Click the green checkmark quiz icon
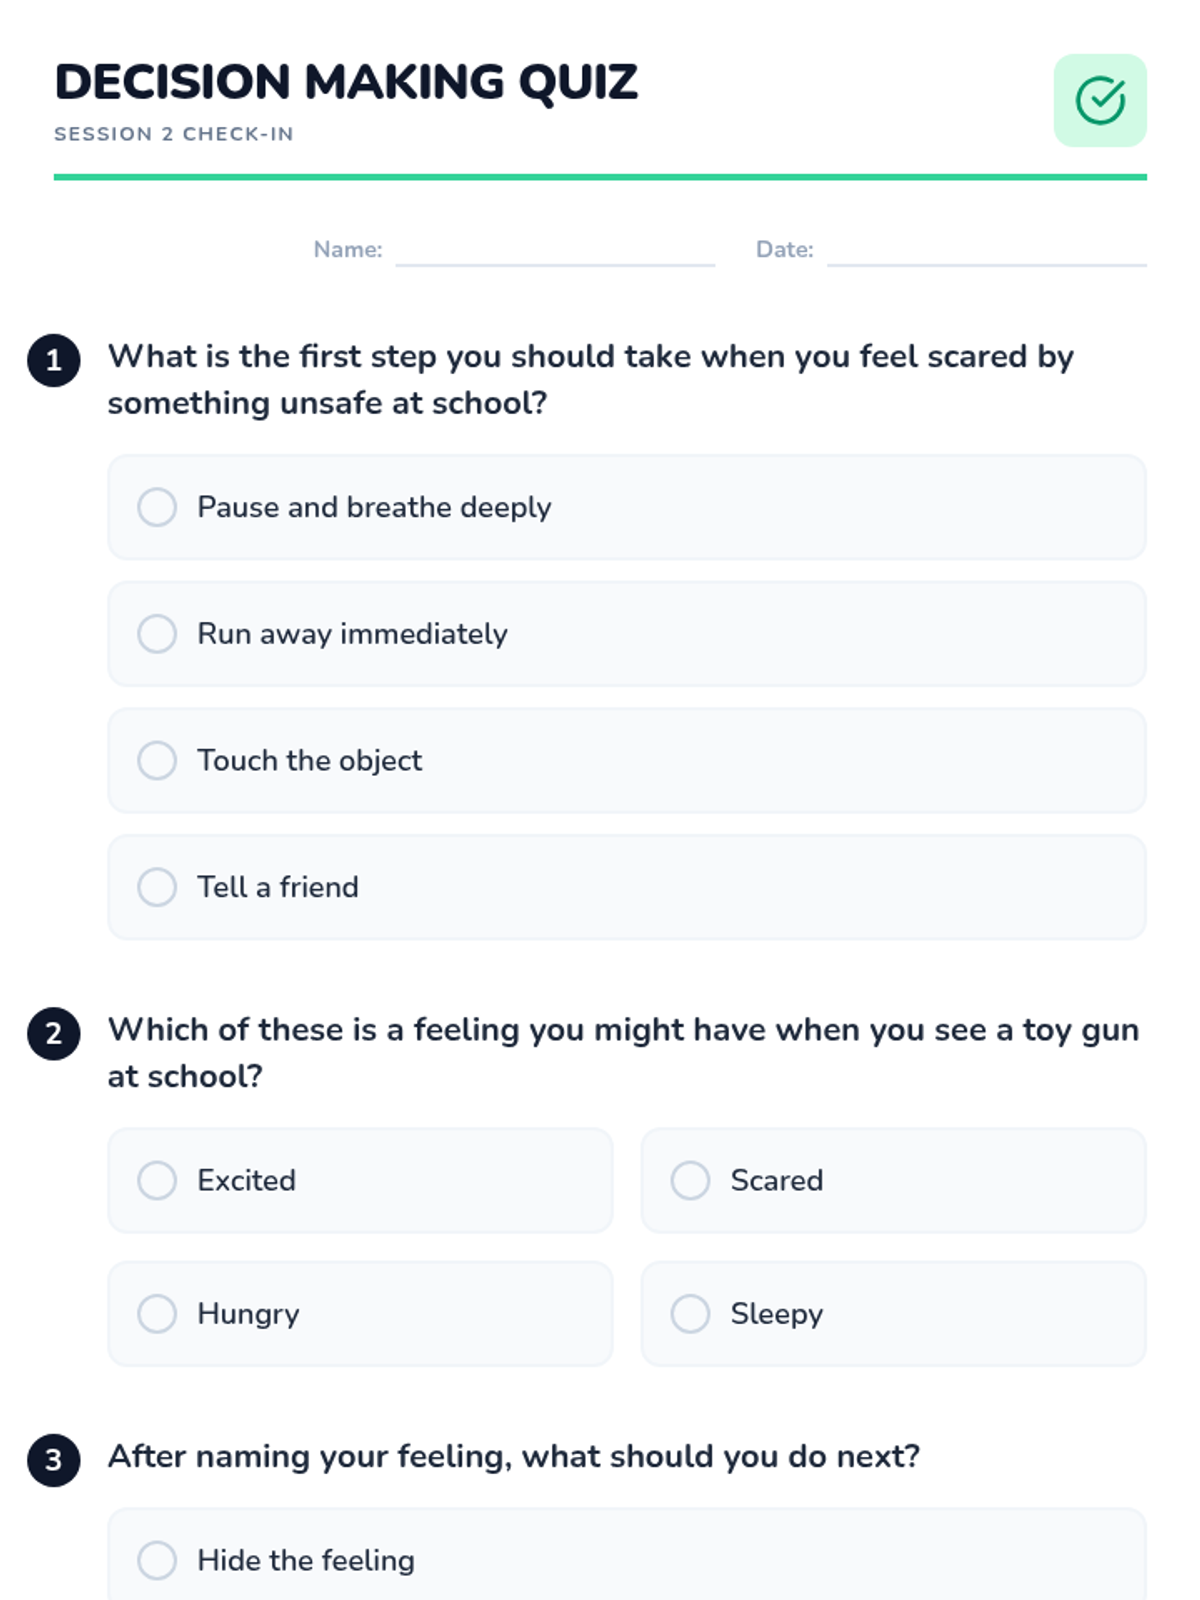Viewport: 1200px width, 1600px height. (1100, 101)
